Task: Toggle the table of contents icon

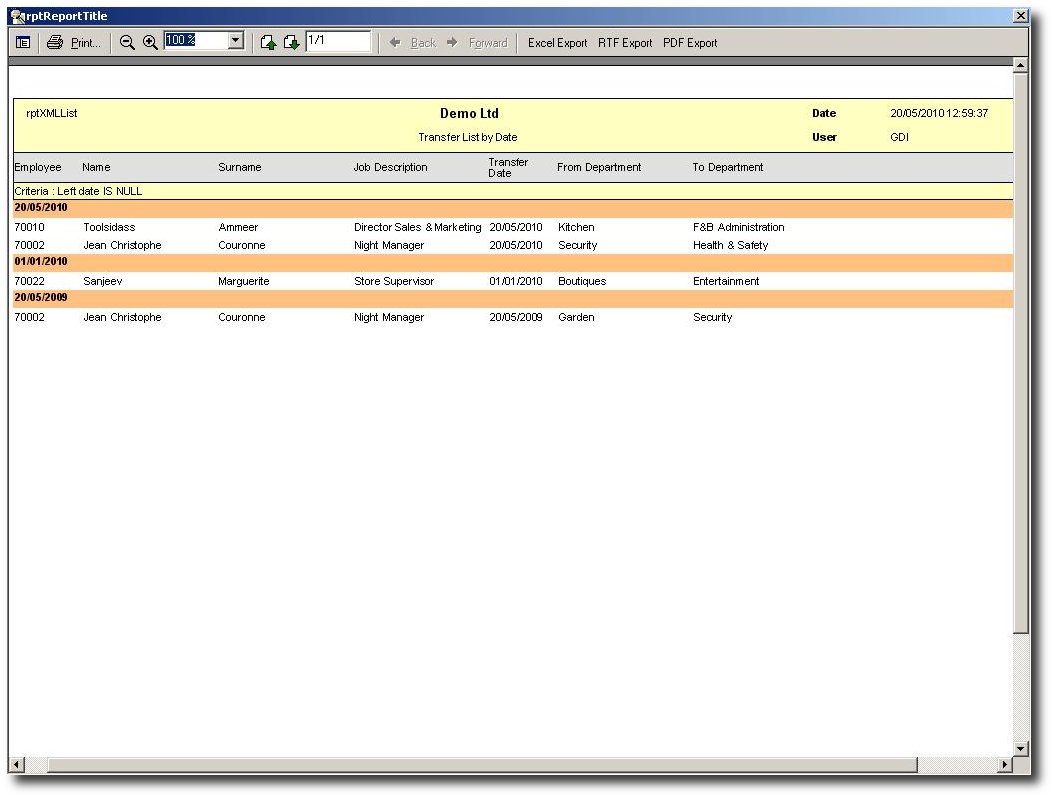Action: 22,43
